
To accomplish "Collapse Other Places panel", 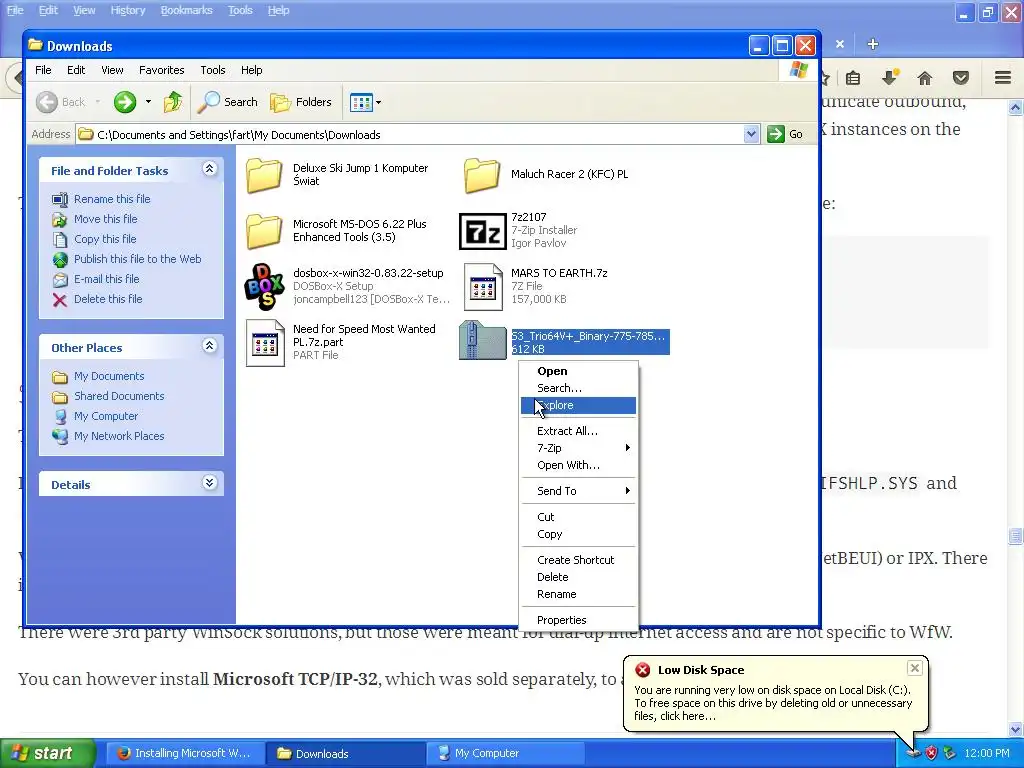I will [x=209, y=345].
